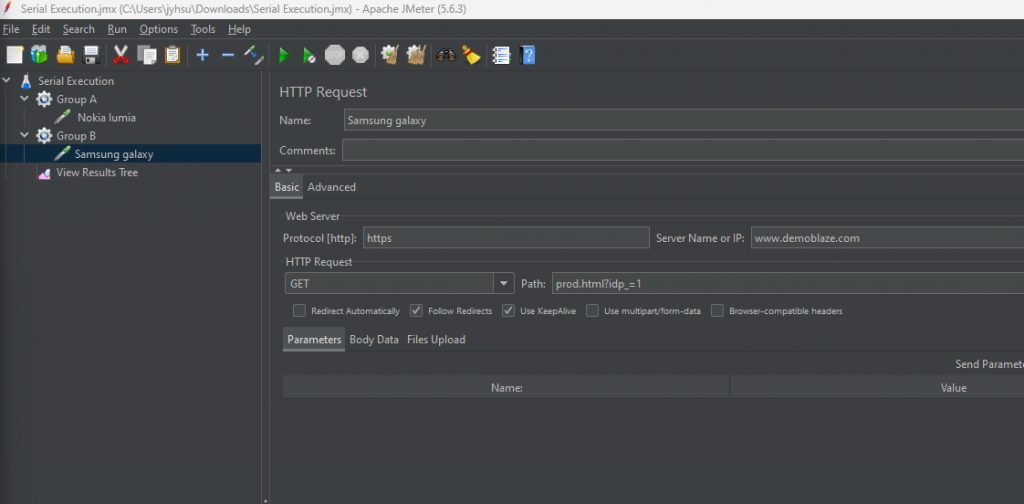Click the Stop toolbar icon
1024x504 pixels.
[335, 55]
